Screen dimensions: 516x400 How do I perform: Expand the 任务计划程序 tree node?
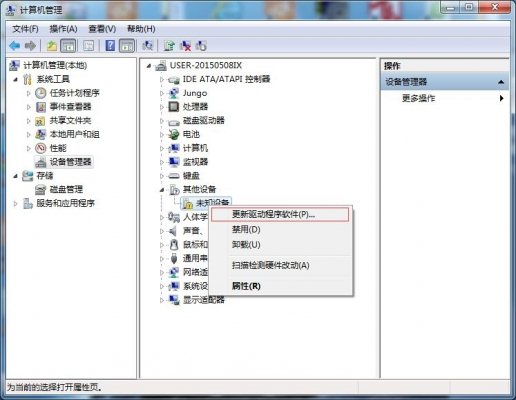[29, 93]
